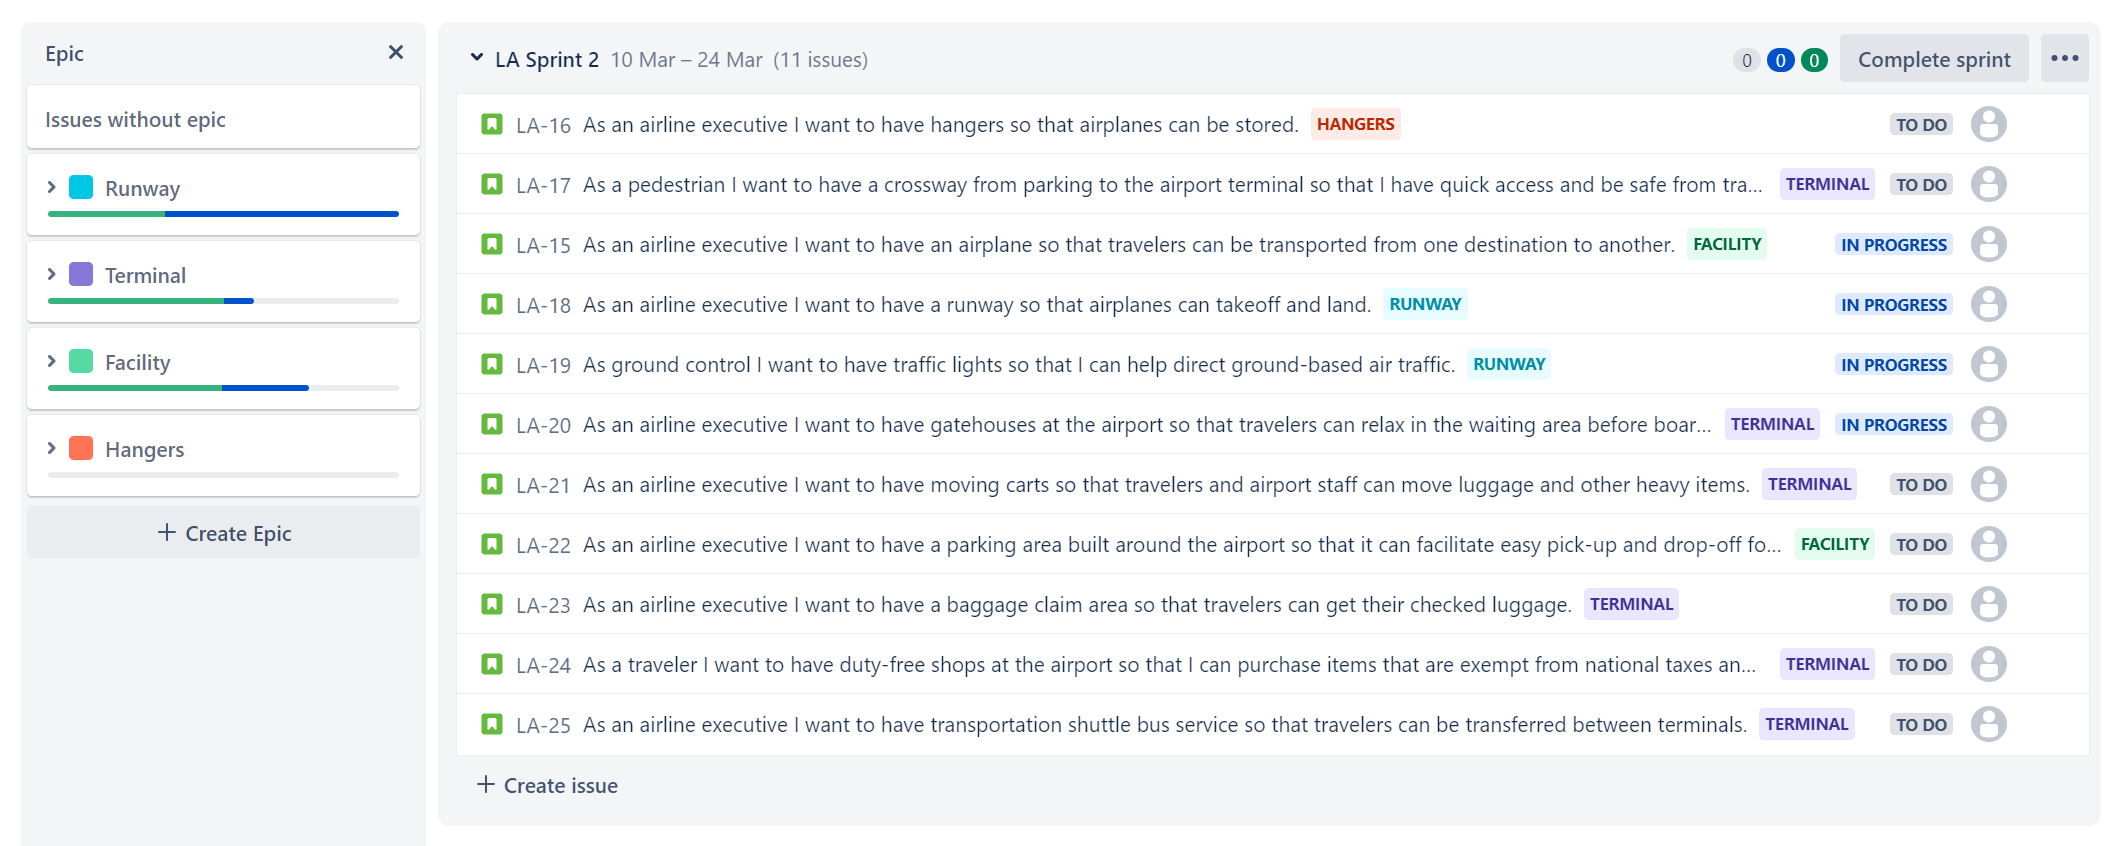The image size is (2122, 846).
Task: Click Complete sprint button
Action: [1934, 58]
